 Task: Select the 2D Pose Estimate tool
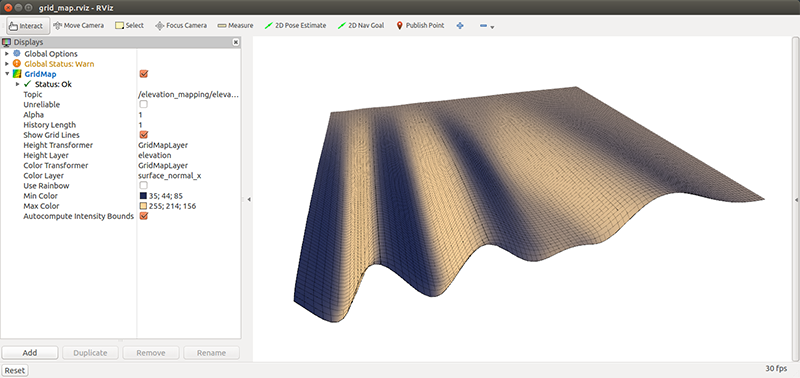[295, 26]
